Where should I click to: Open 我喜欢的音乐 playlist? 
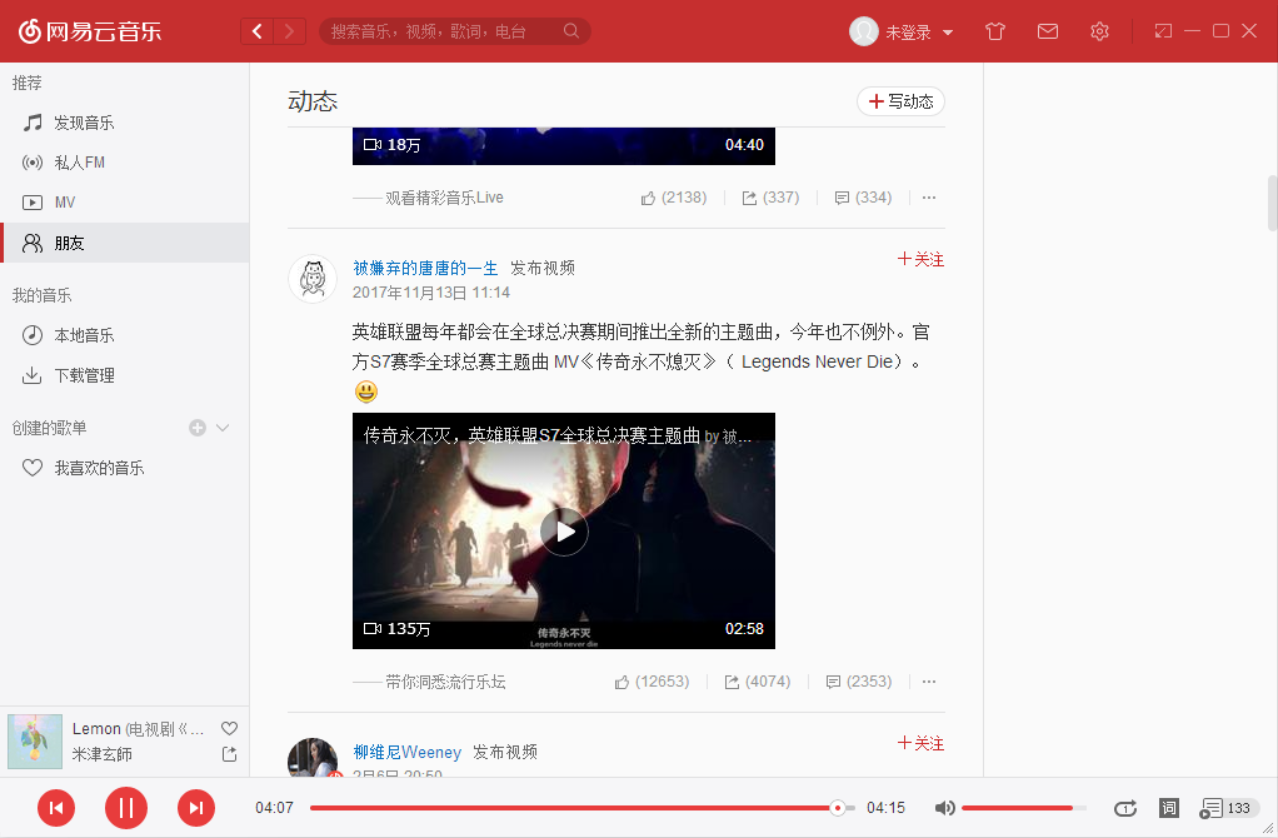tap(124, 468)
